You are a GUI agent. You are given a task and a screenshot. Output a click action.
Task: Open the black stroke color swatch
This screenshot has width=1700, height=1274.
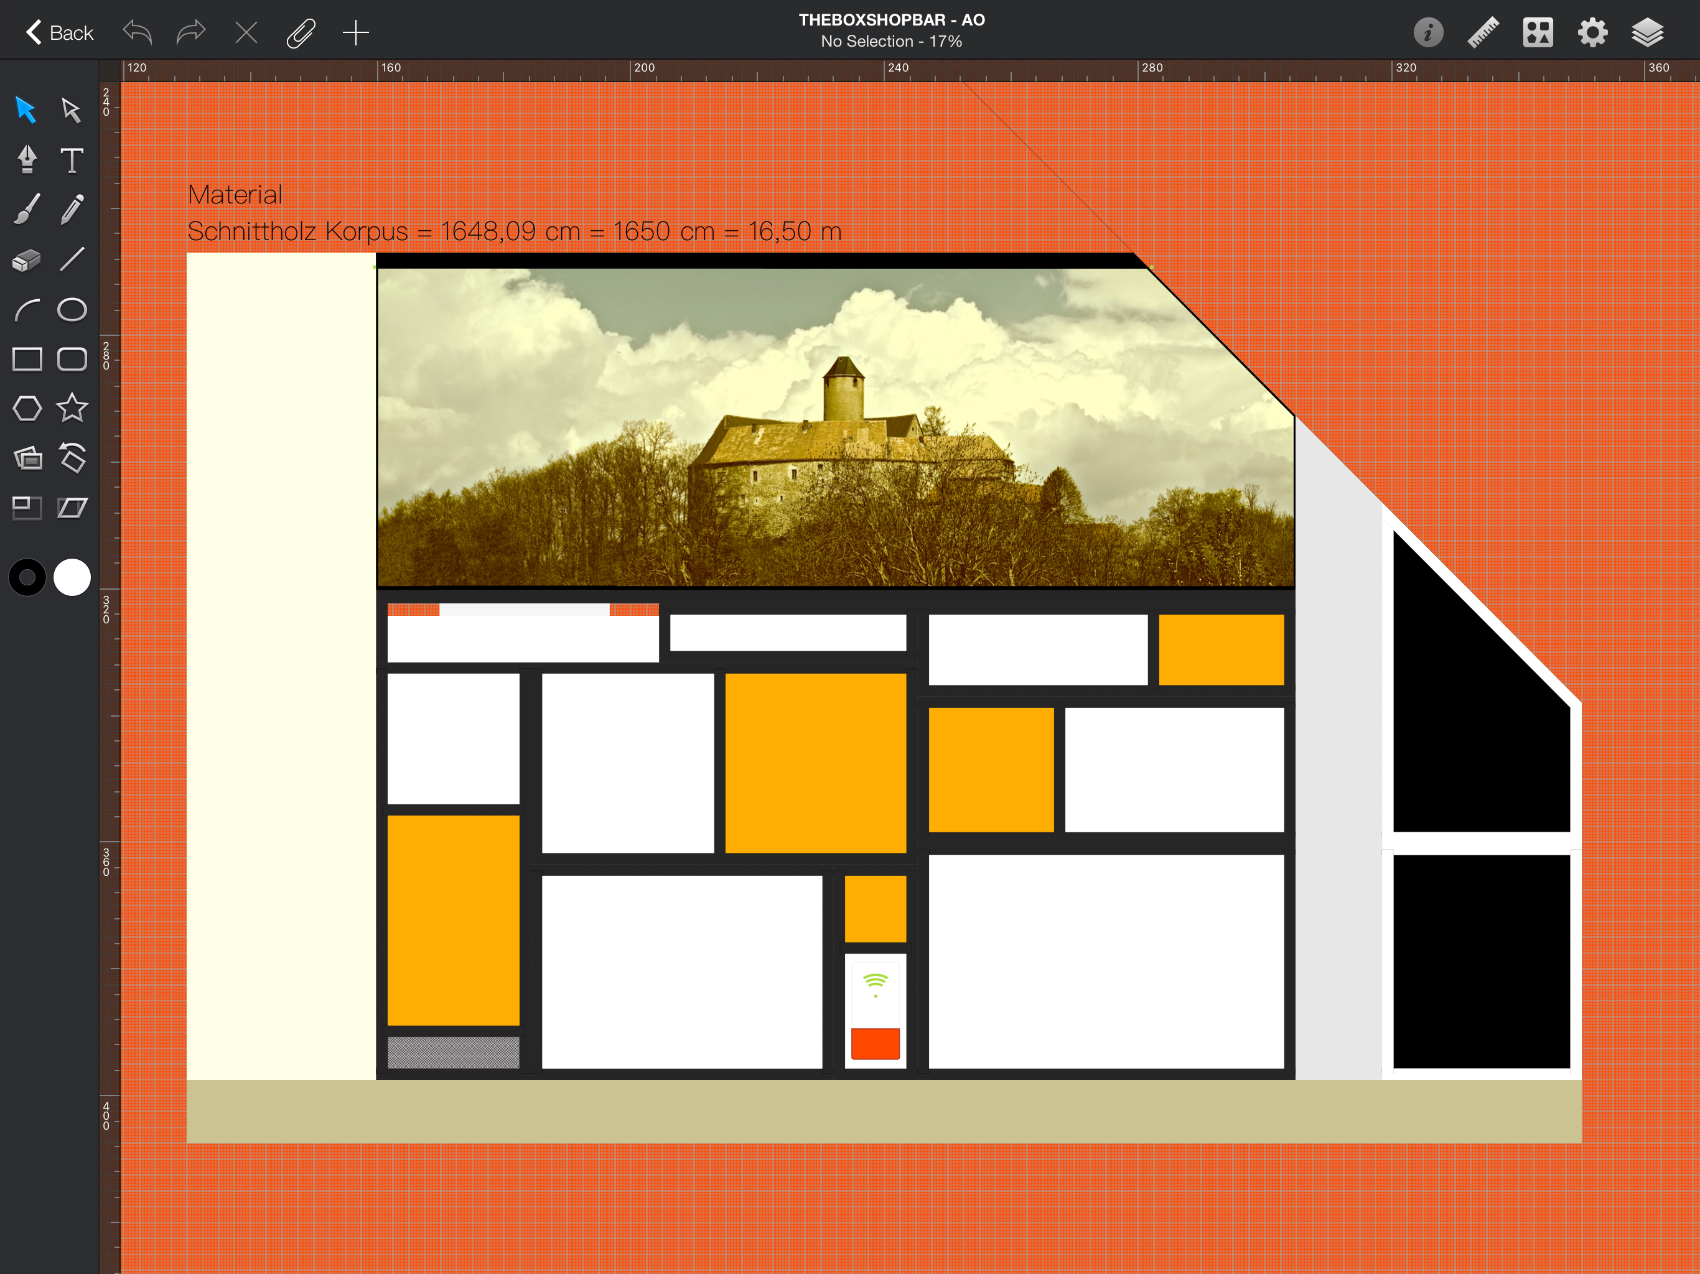coord(27,577)
